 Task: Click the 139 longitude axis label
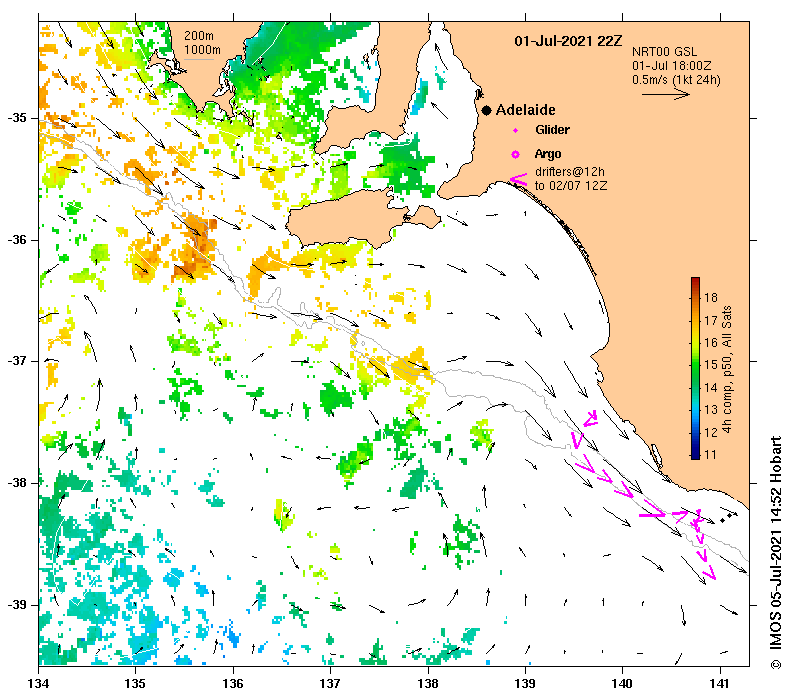(525, 683)
